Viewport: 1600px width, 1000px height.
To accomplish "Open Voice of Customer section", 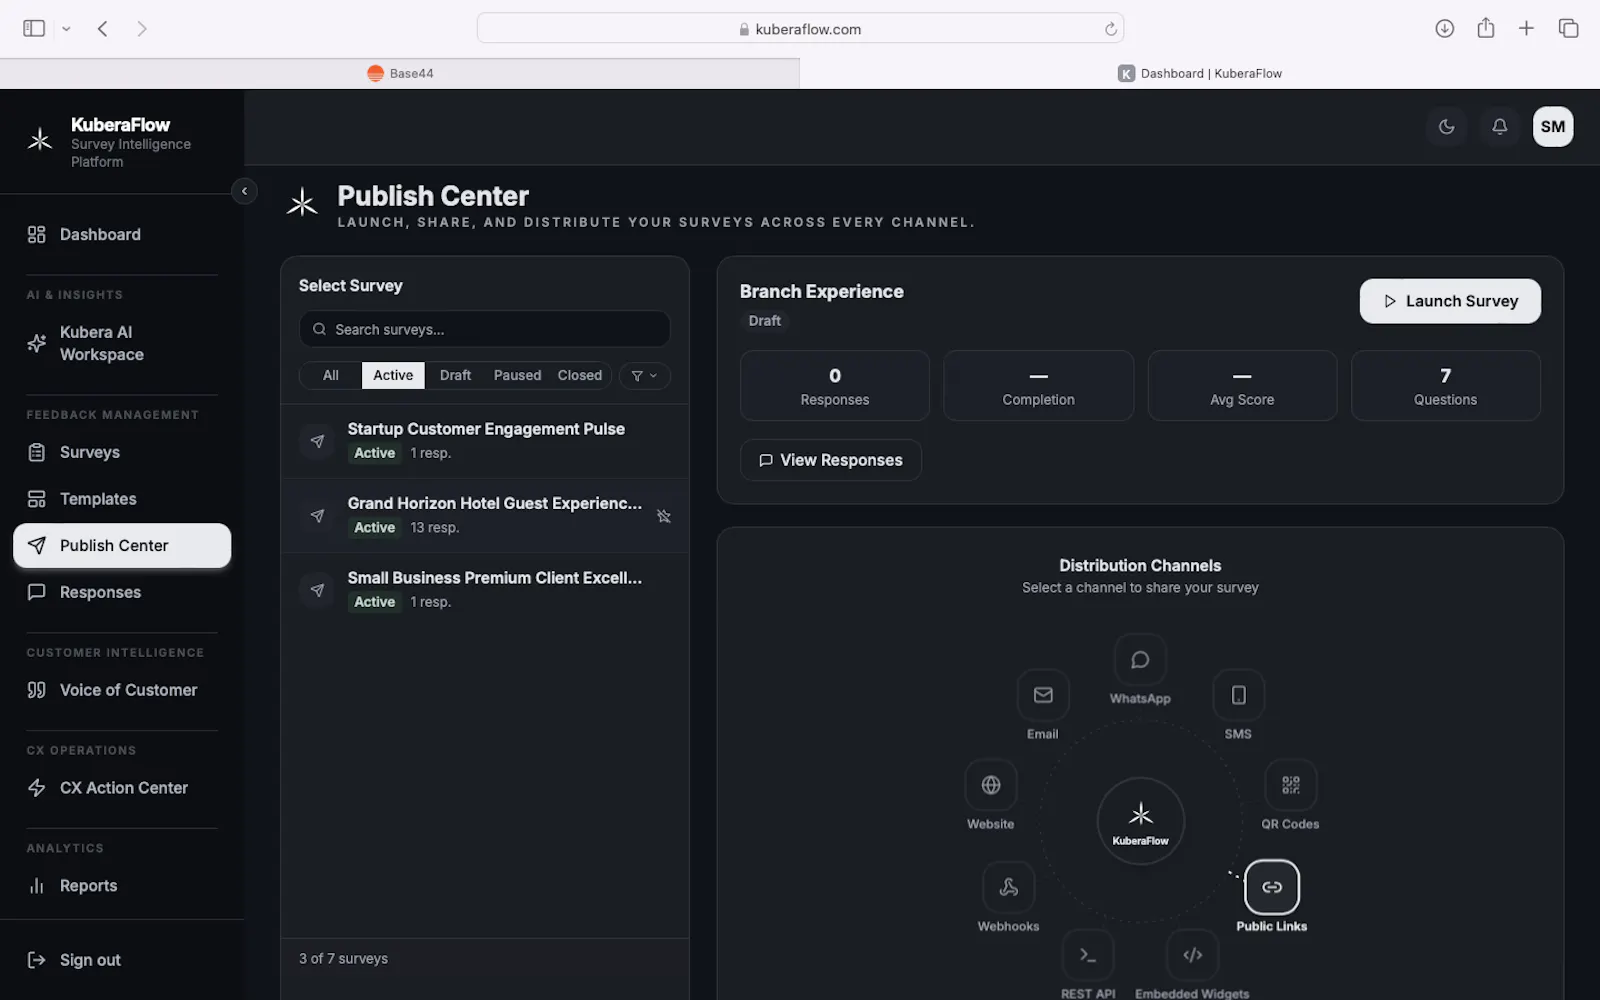I will pyautogui.click(x=122, y=690).
